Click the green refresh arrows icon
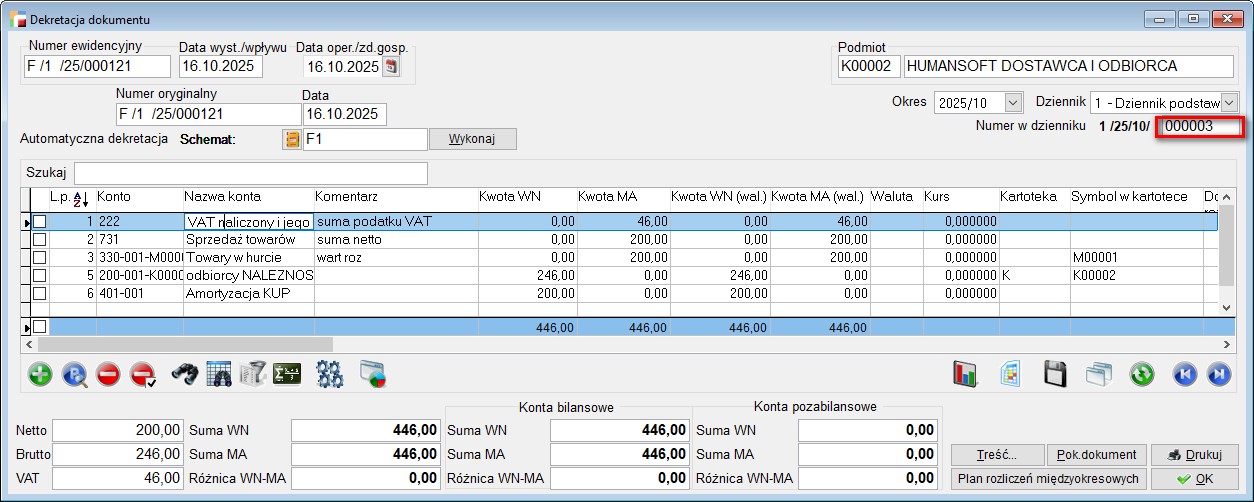This screenshot has height=502, width=1254. coord(1142,374)
